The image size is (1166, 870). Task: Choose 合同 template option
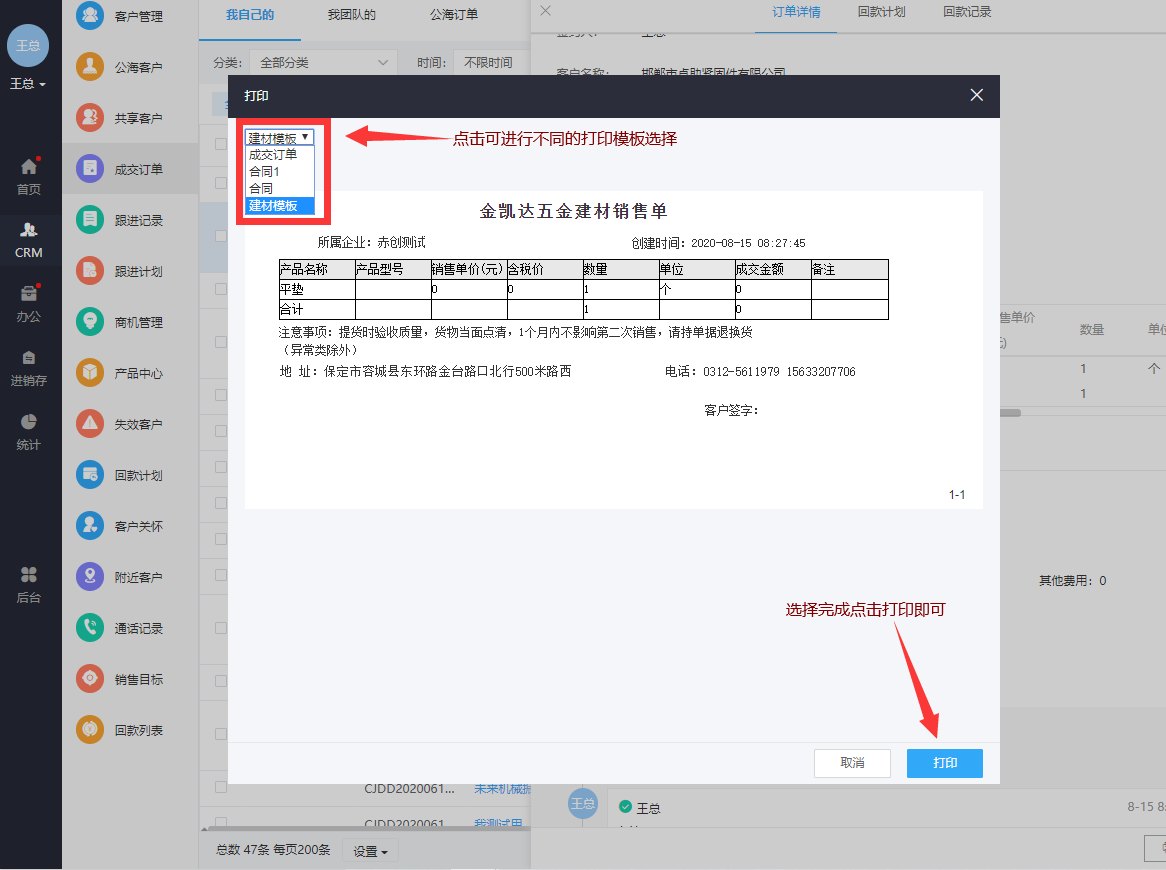(280, 189)
